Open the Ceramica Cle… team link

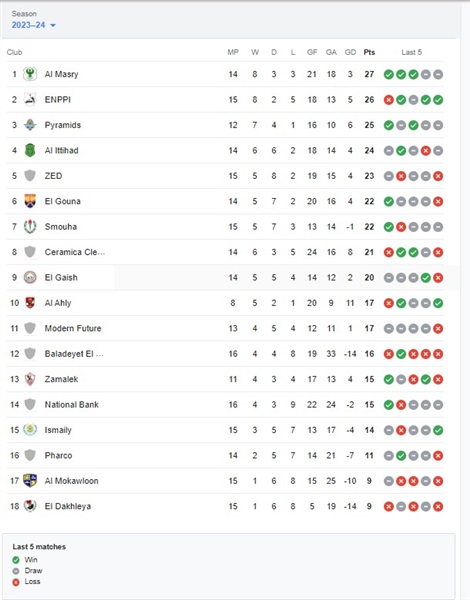pos(75,252)
